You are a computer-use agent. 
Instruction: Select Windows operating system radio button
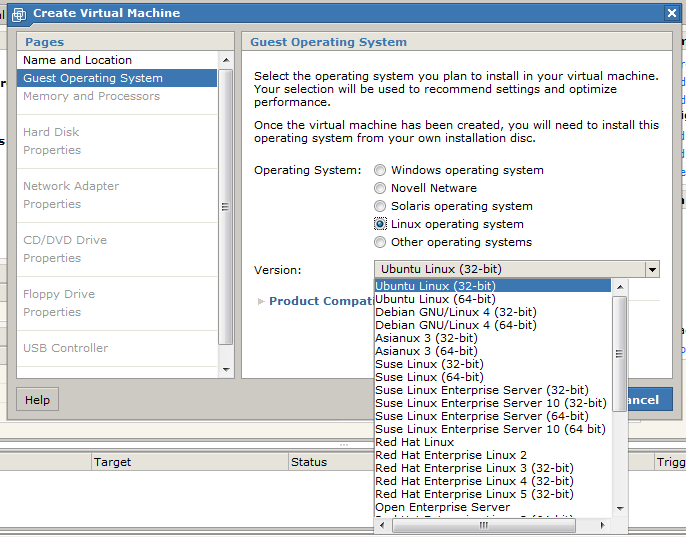[x=380, y=171]
